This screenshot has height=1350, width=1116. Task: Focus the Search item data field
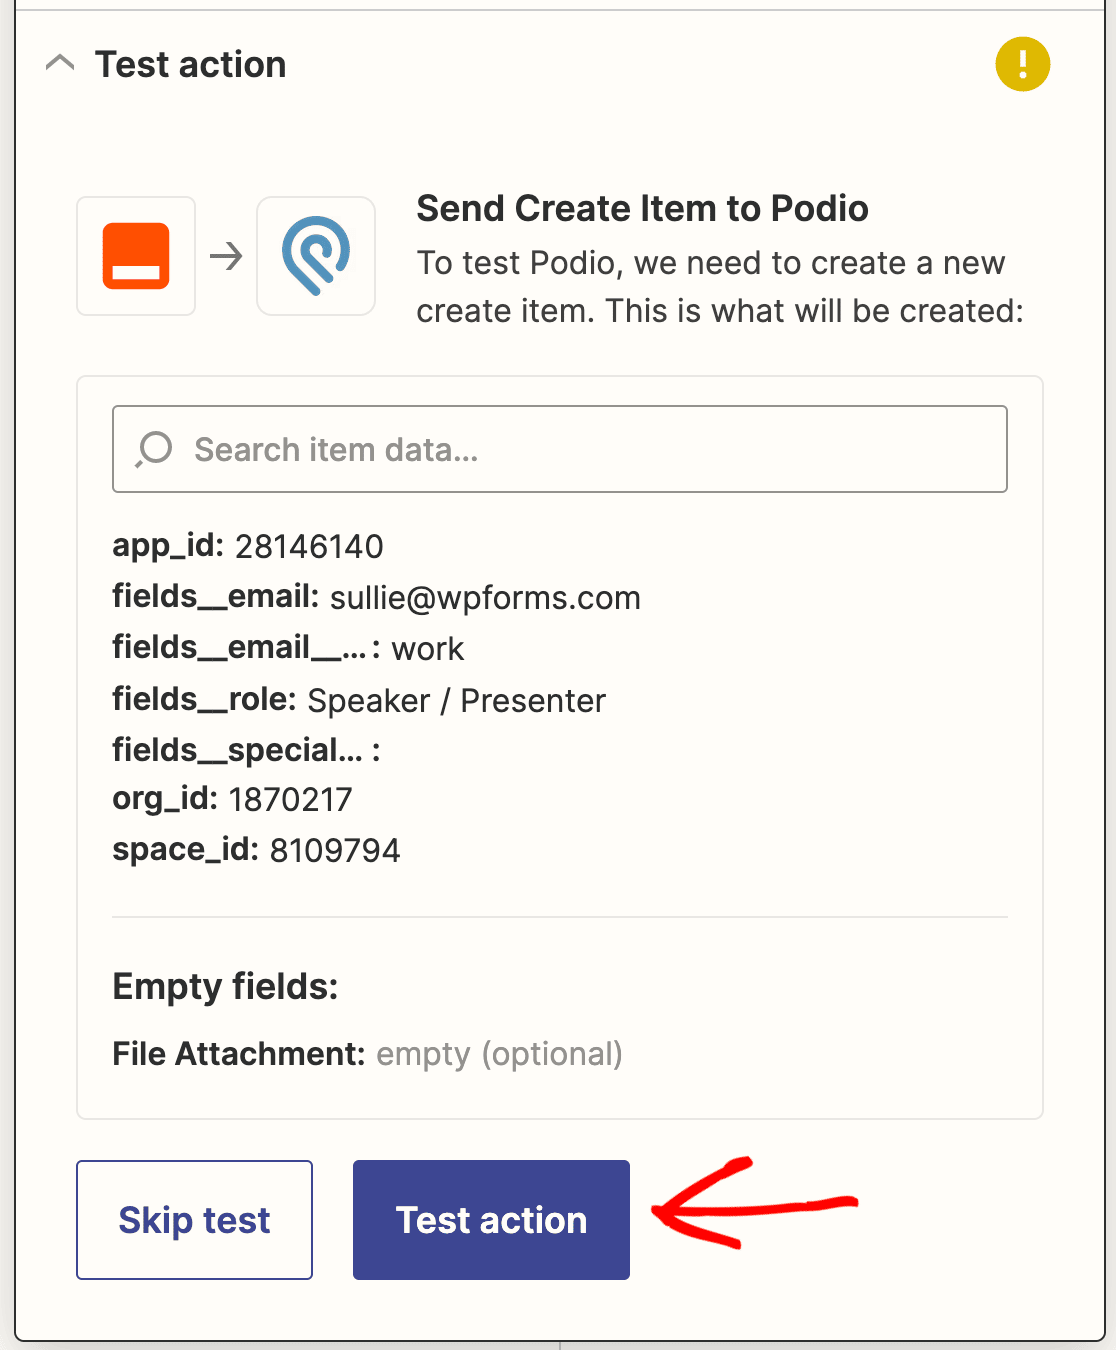pos(560,449)
